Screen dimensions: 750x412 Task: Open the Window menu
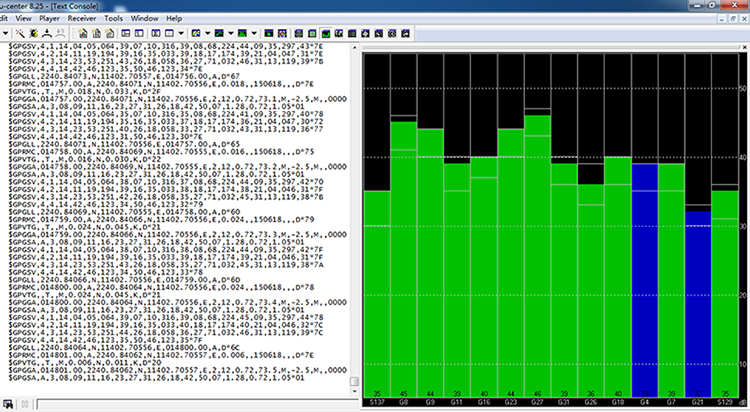144,18
